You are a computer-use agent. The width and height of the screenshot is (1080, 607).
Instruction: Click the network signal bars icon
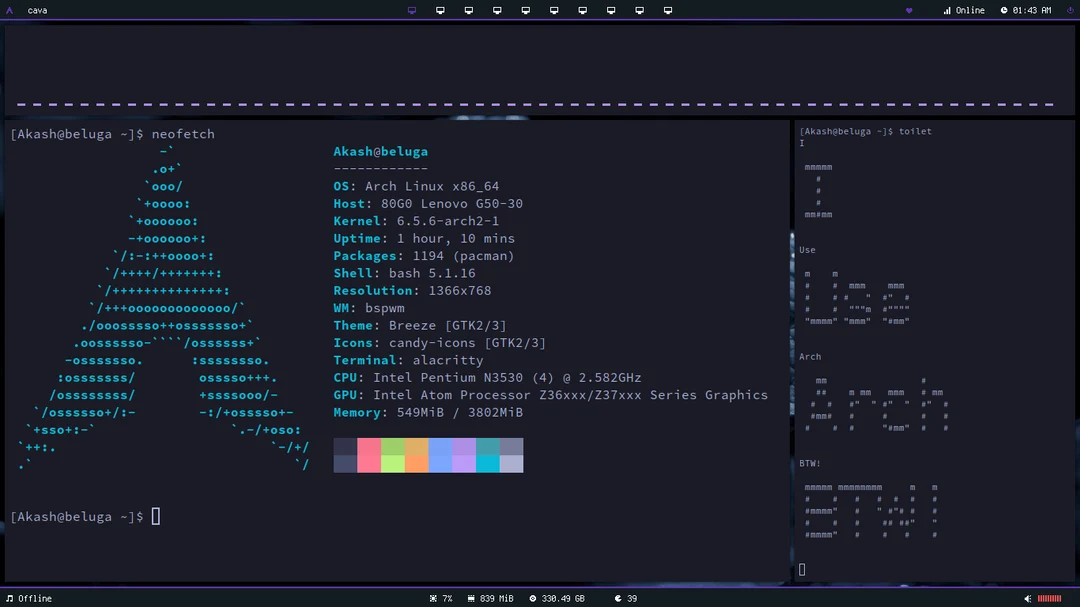[x=946, y=10]
